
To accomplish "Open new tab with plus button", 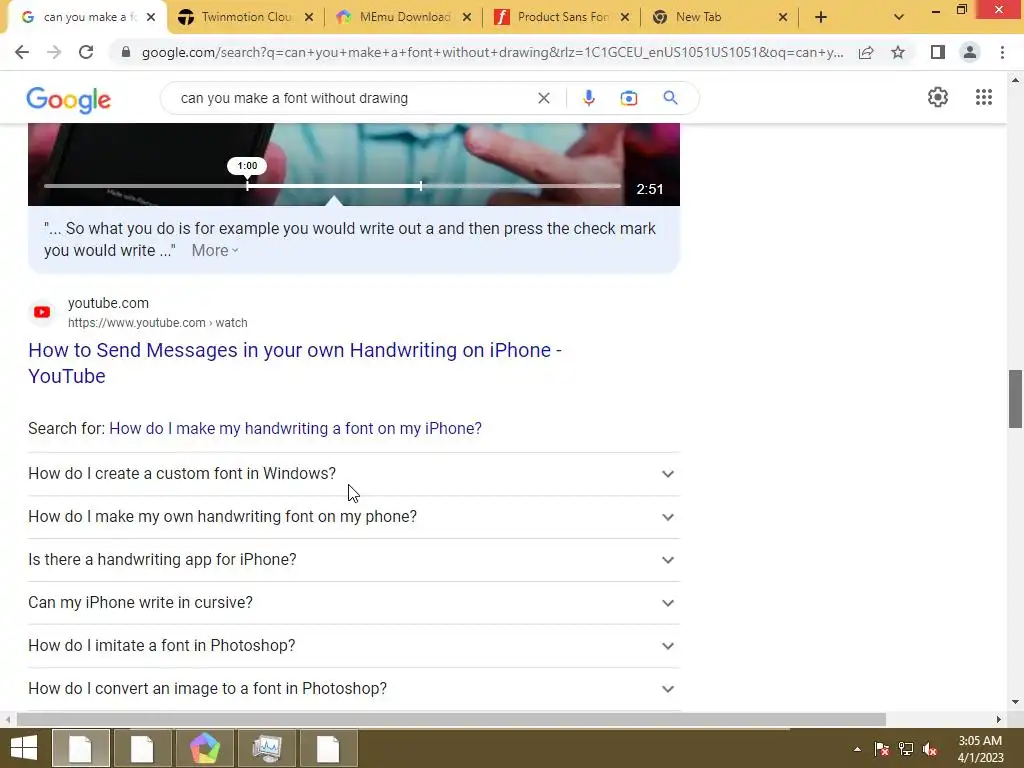I will (x=821, y=17).
